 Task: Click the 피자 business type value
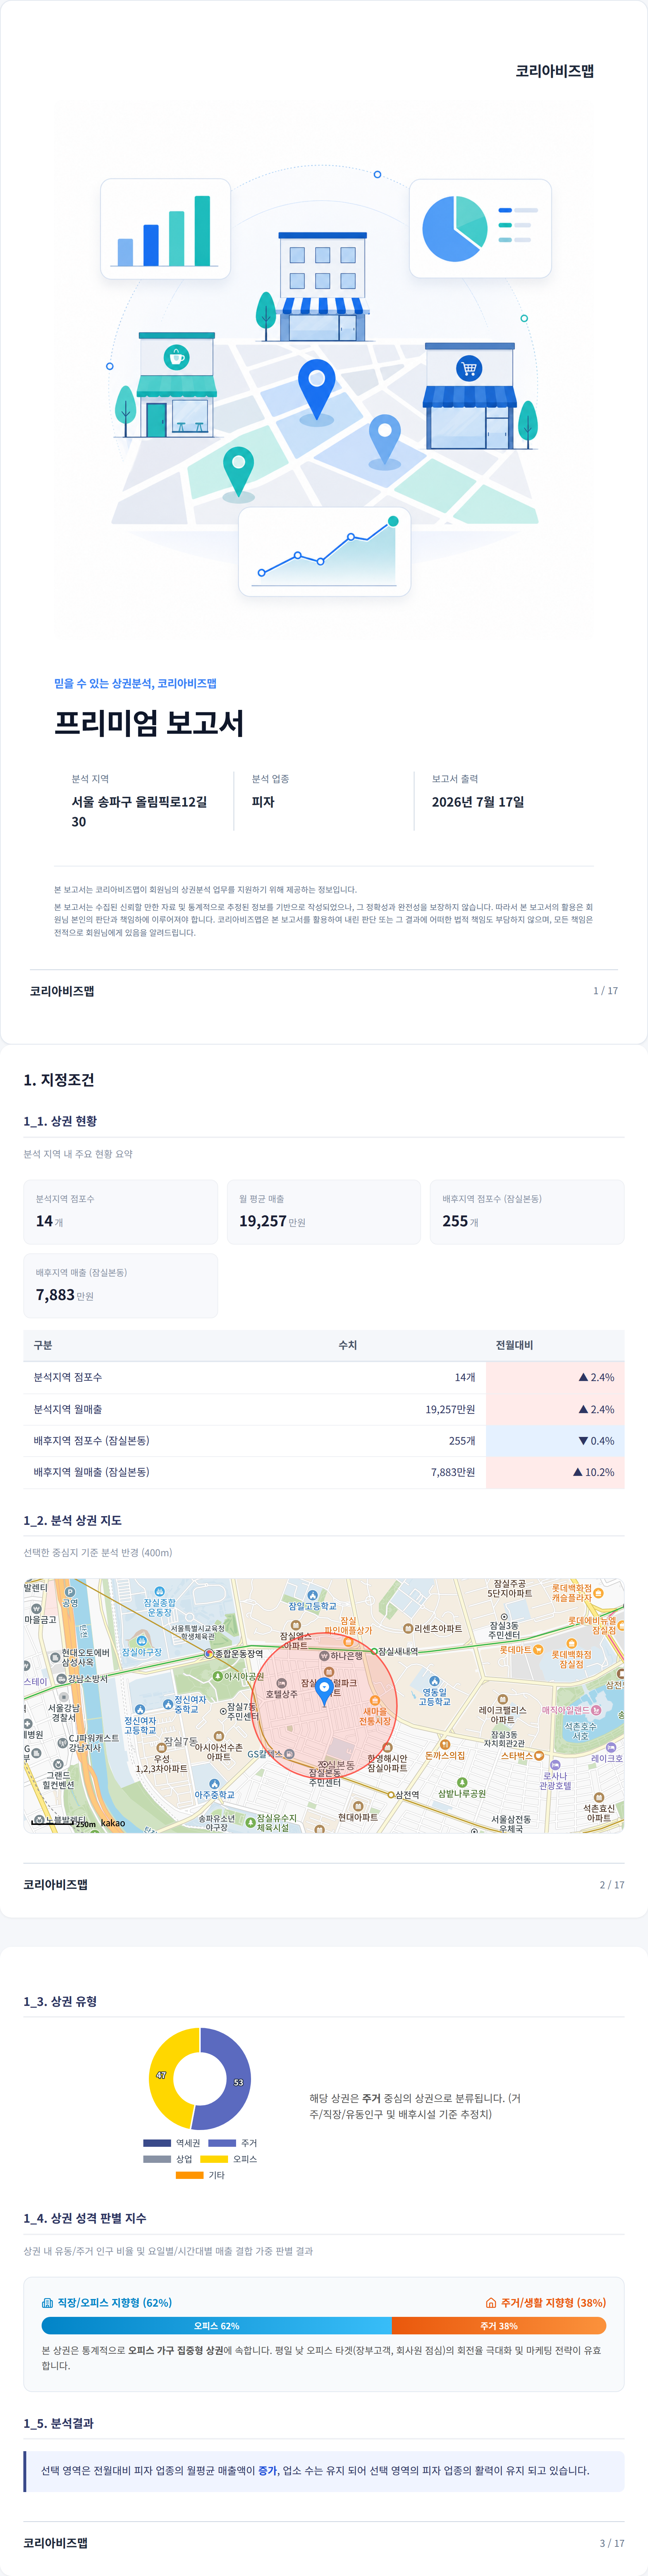coord(263,802)
